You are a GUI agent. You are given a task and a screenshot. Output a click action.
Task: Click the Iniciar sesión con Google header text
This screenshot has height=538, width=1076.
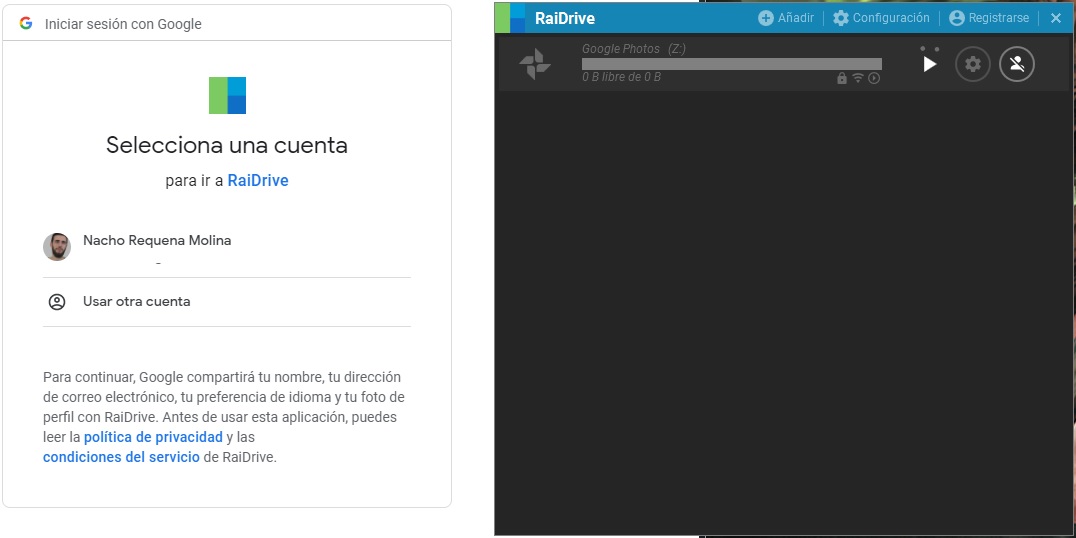point(124,24)
